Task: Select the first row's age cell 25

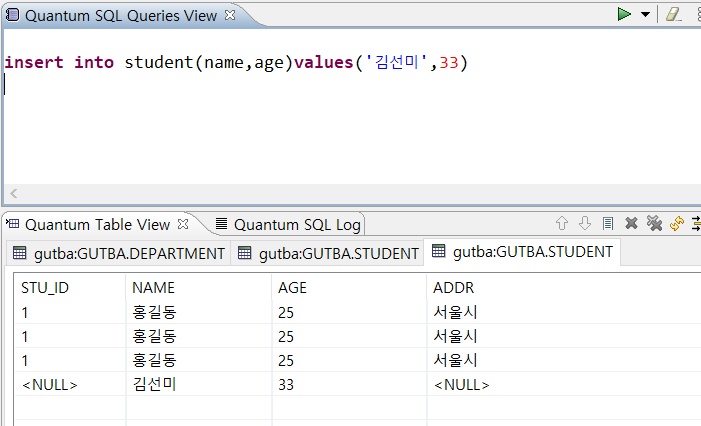Action: pos(350,312)
